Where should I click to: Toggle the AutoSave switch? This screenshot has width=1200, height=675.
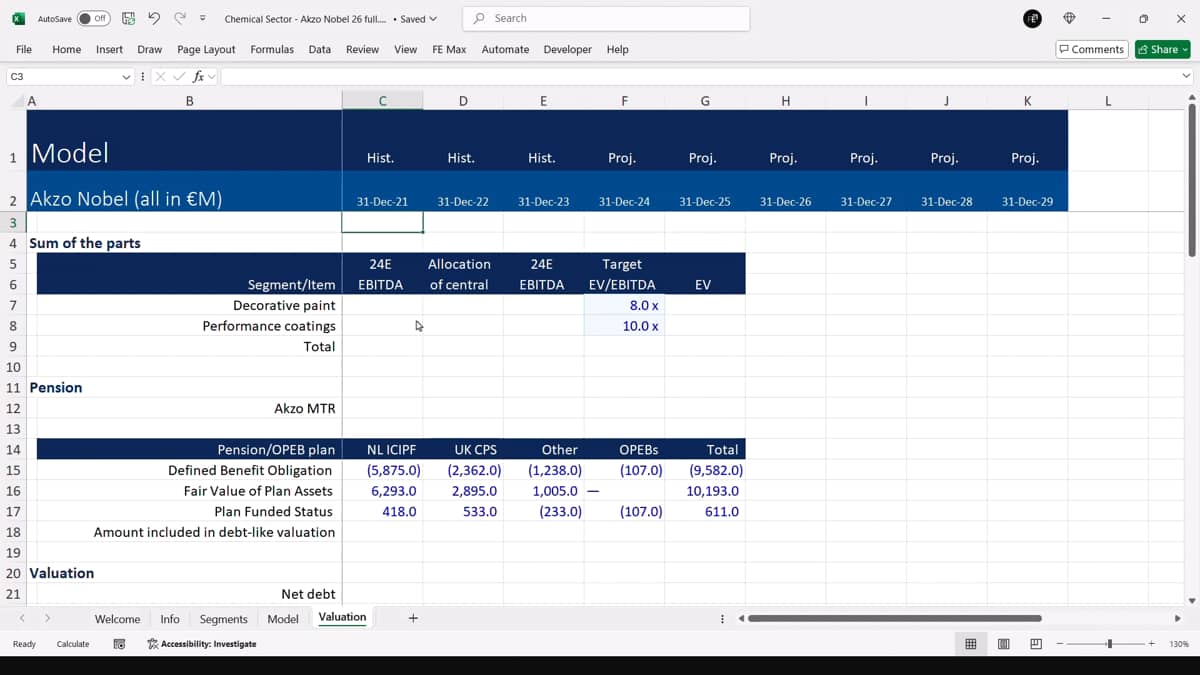(x=94, y=19)
